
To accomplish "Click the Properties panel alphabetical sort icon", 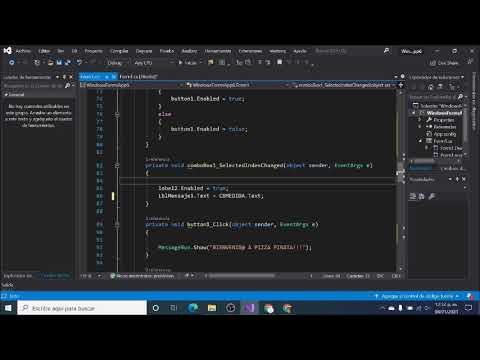I will (421, 196).
